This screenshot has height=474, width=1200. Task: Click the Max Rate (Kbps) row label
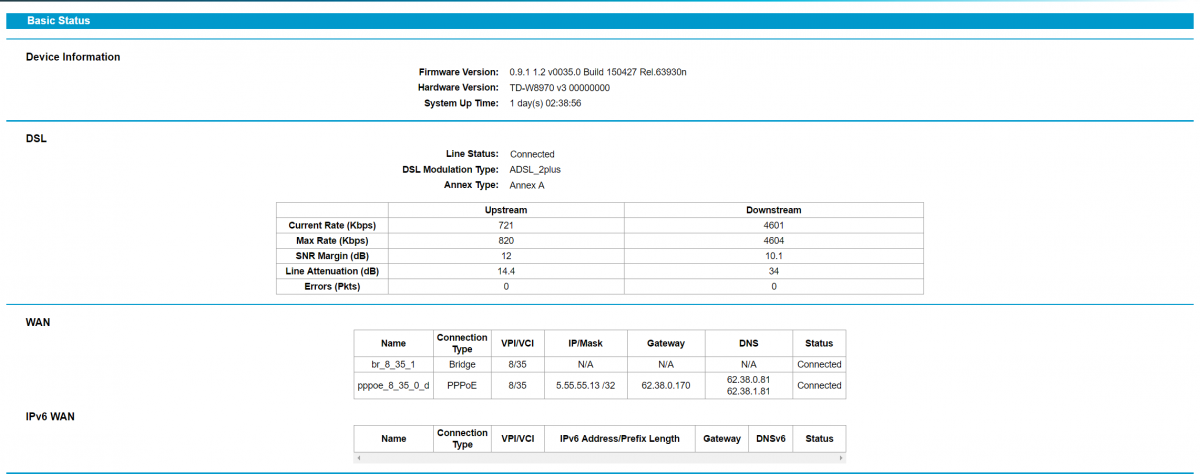click(332, 241)
